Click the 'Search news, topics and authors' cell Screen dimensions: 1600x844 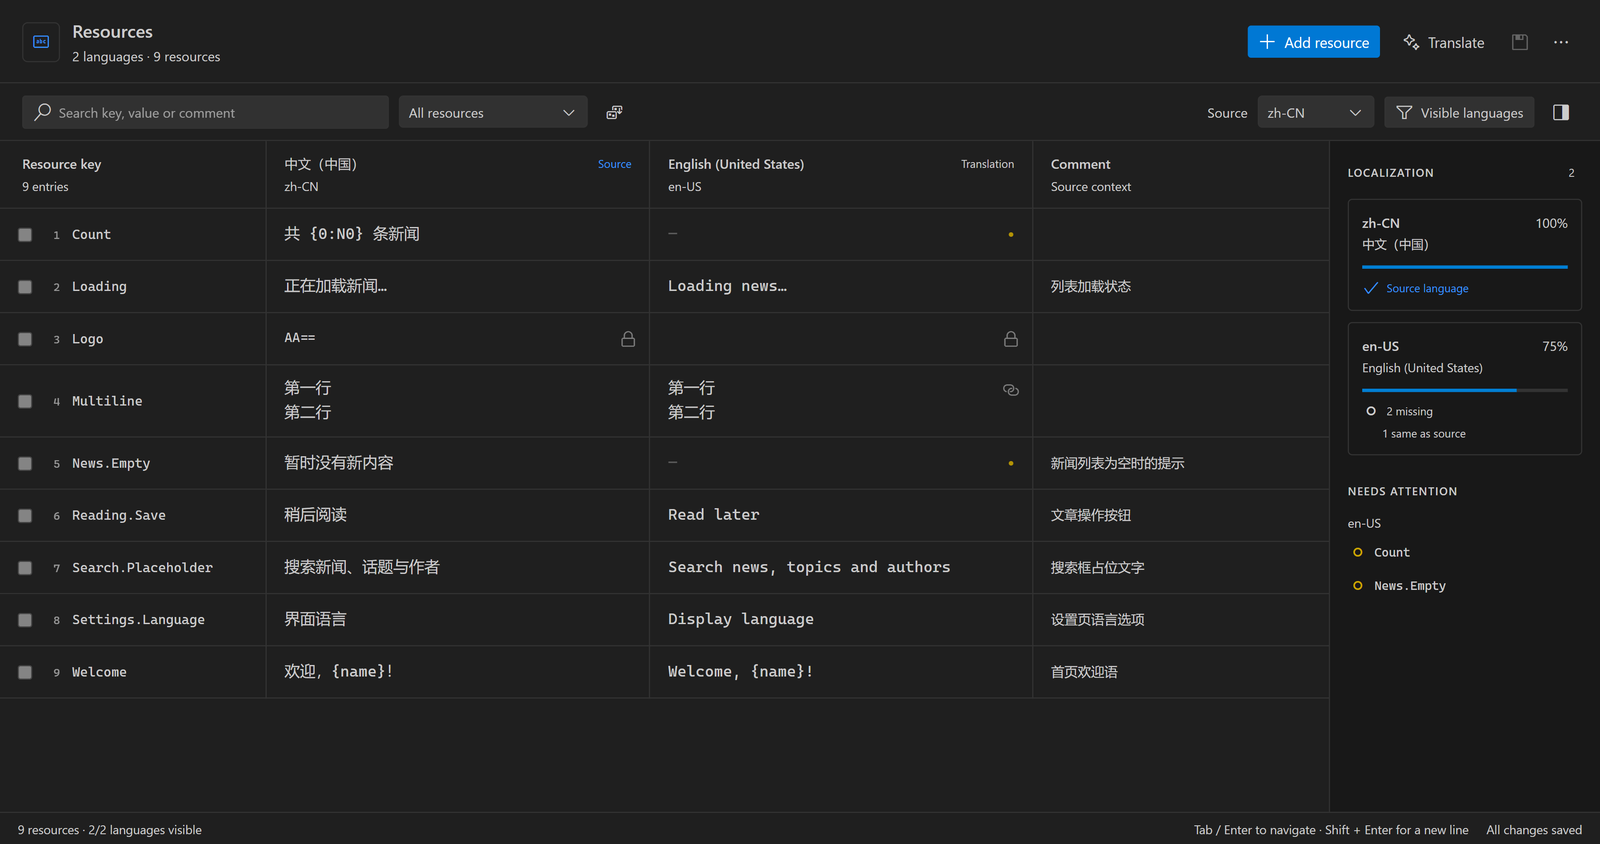(x=841, y=567)
